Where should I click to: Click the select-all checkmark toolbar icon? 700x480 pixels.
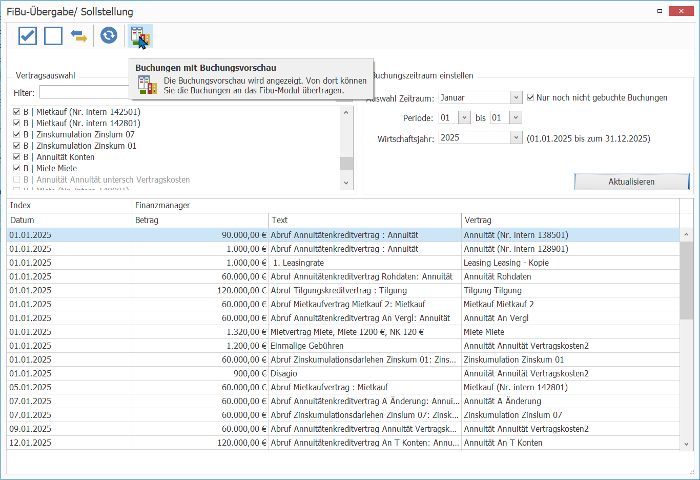[x=28, y=36]
